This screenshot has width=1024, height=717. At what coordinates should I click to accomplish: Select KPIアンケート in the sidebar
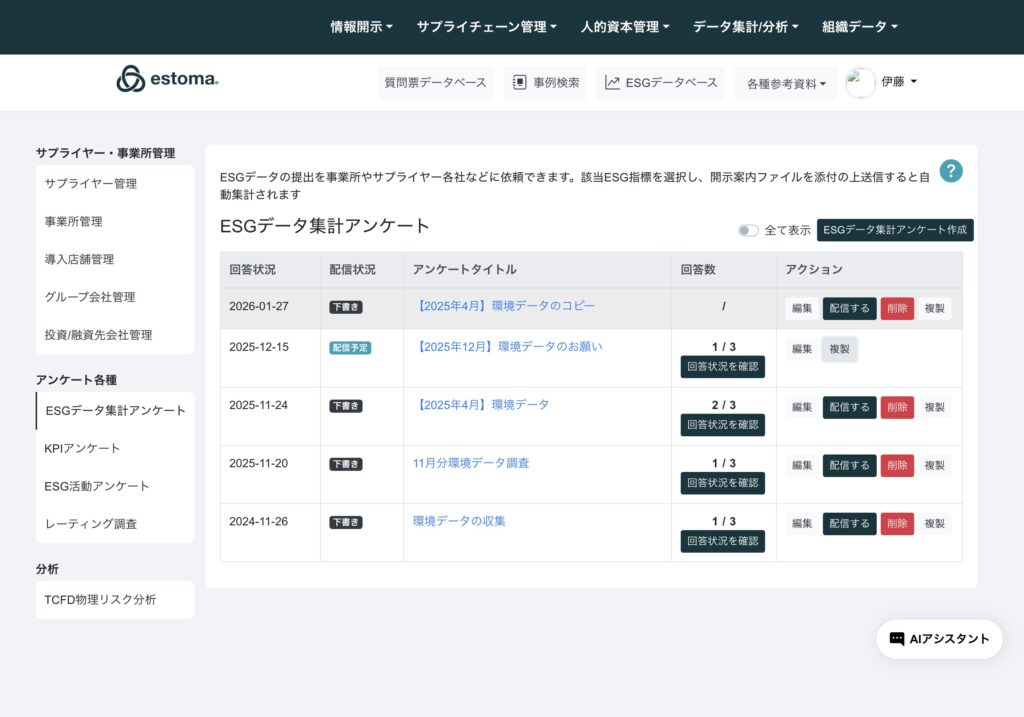[82, 448]
